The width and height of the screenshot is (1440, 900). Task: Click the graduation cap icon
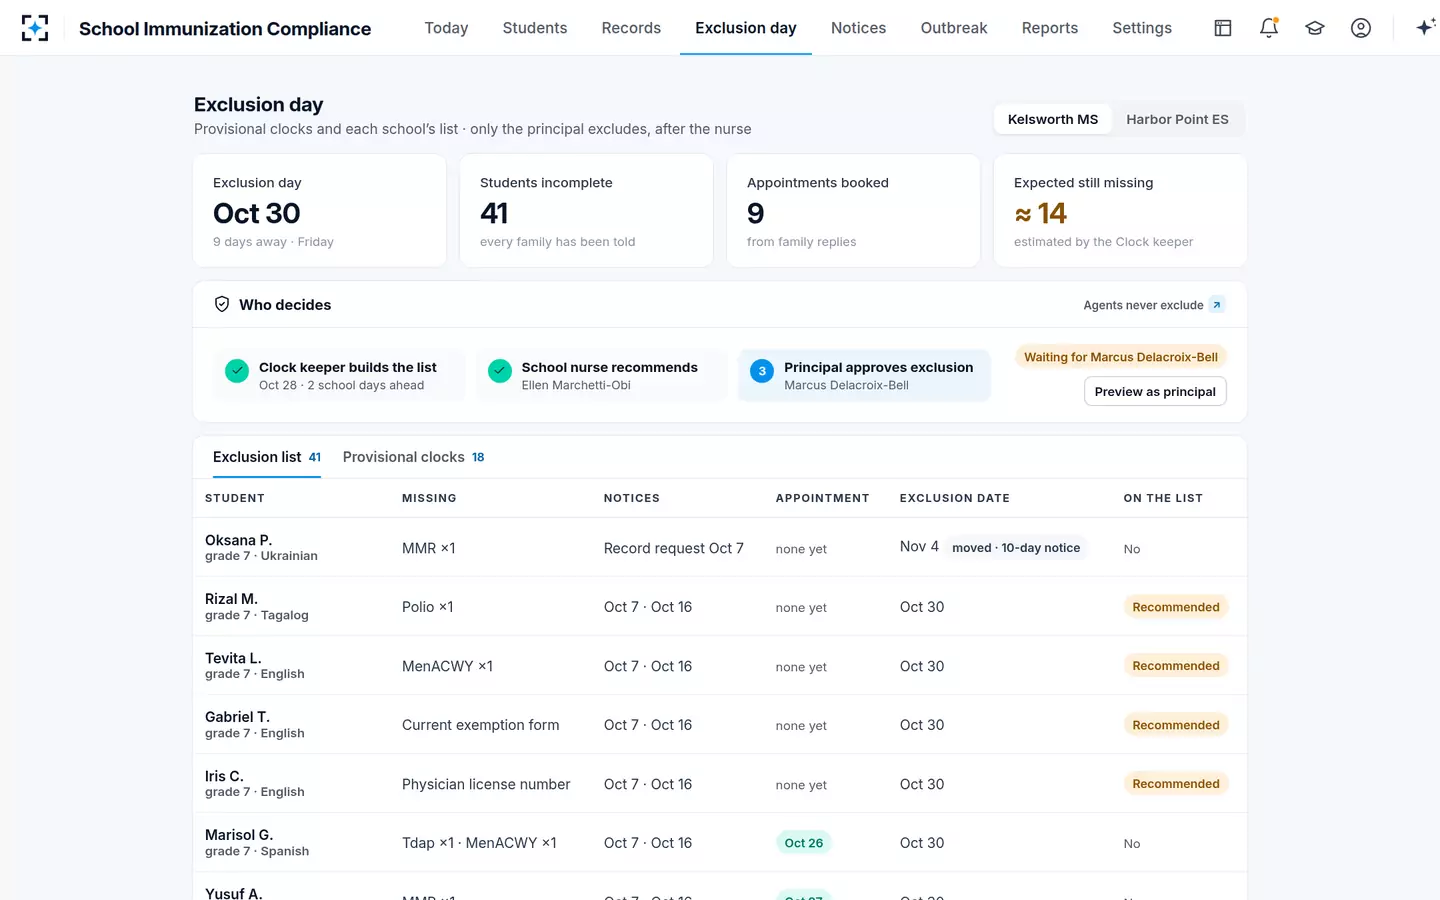[x=1315, y=28]
